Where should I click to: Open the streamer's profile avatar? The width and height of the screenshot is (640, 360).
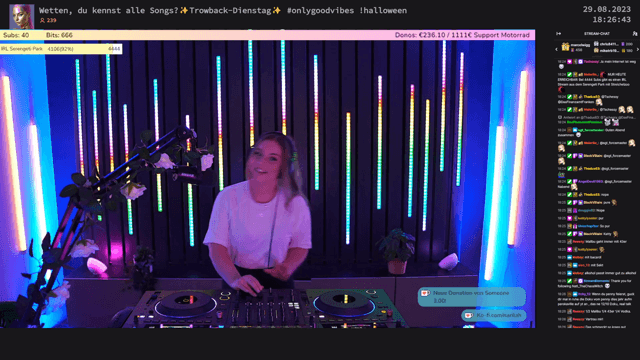point(22,16)
